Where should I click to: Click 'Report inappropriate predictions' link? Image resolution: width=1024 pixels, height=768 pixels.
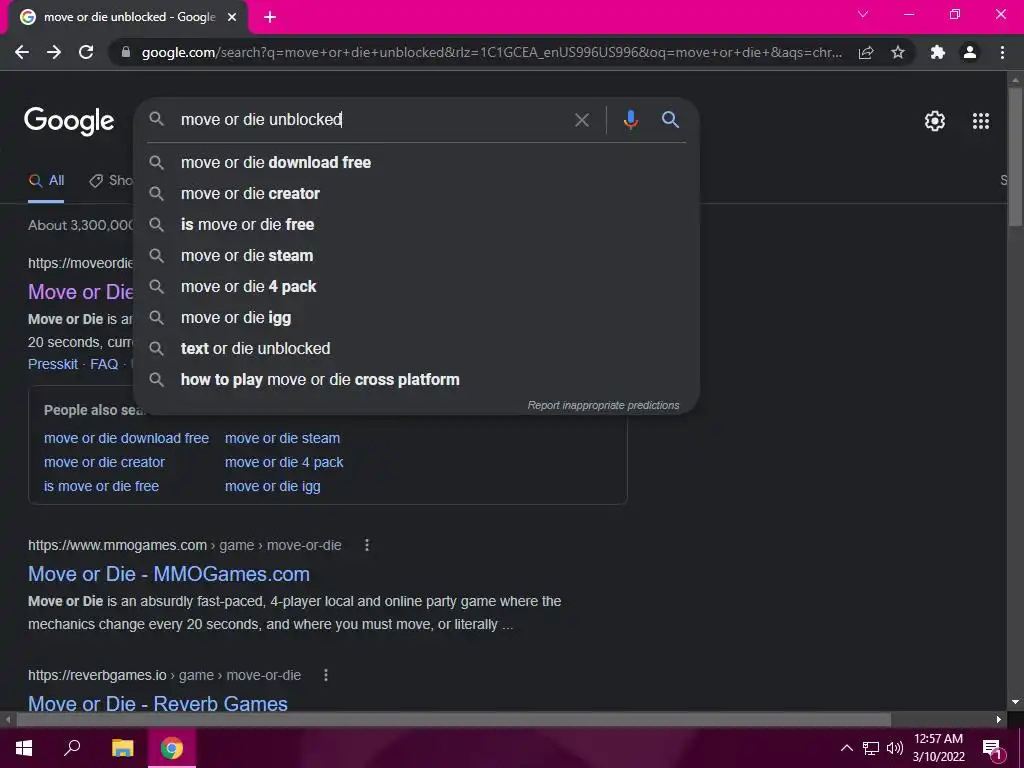603,406
